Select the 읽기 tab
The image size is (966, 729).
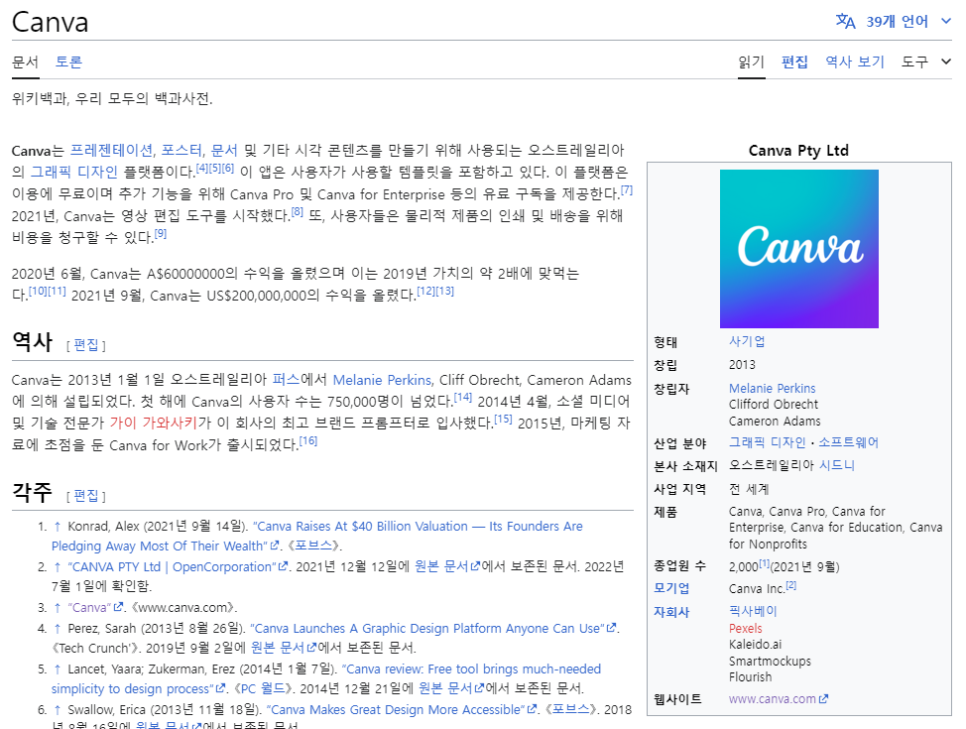(x=752, y=62)
